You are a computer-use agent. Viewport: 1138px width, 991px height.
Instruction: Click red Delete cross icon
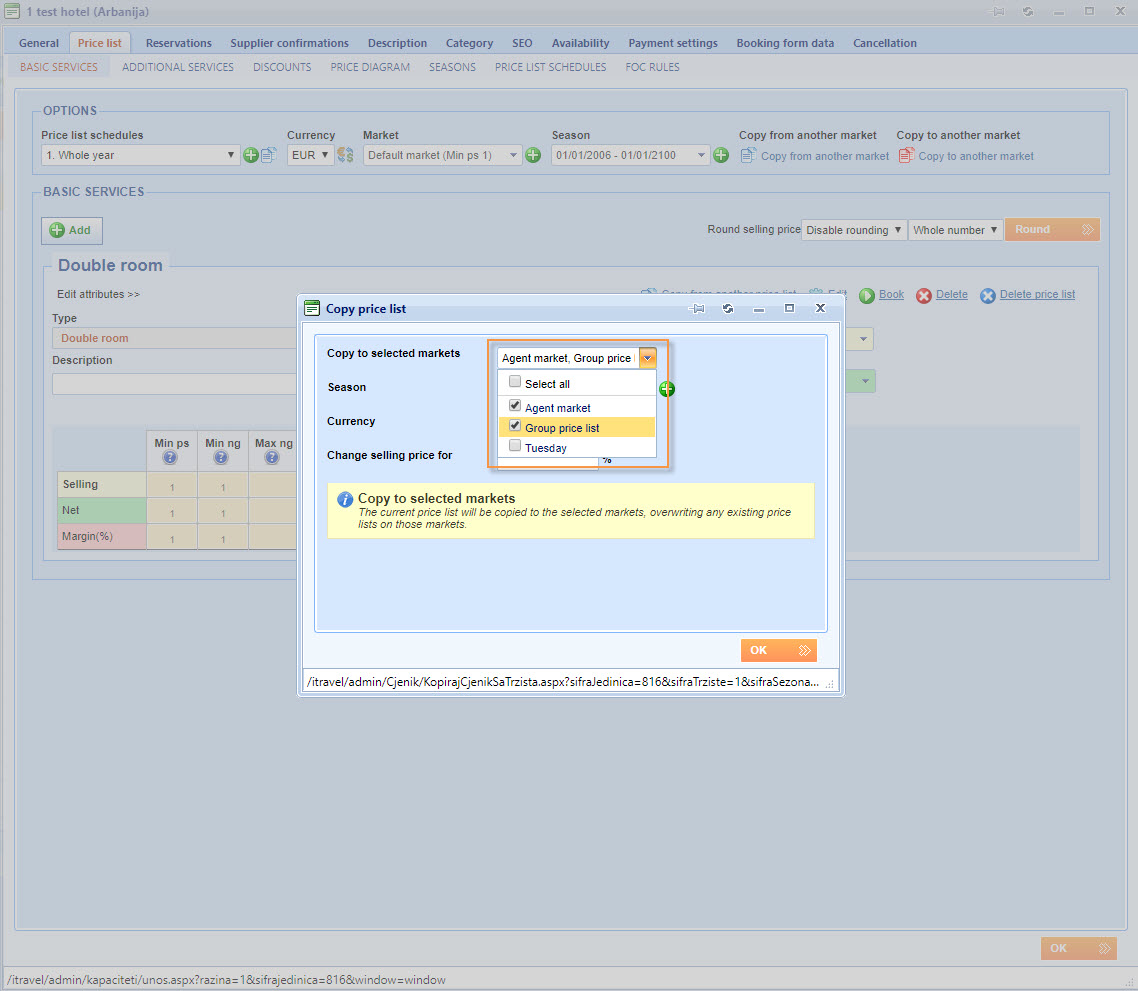pos(923,295)
